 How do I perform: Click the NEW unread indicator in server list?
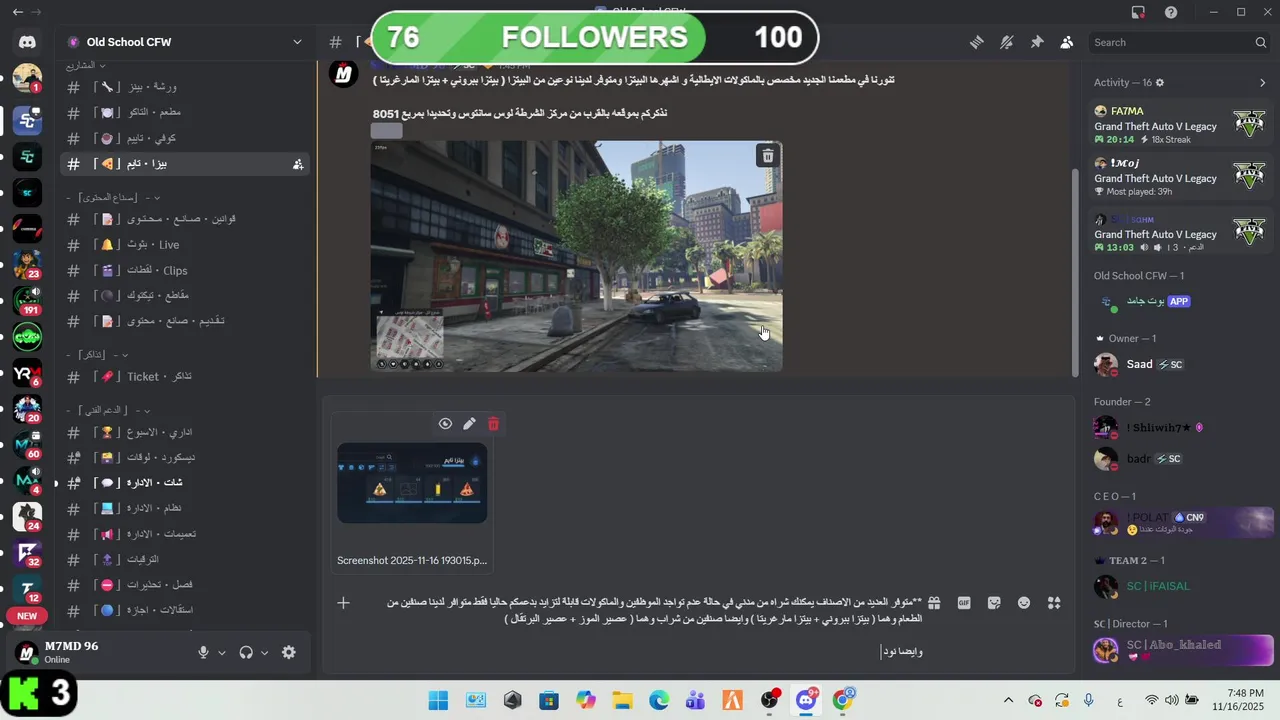27,616
